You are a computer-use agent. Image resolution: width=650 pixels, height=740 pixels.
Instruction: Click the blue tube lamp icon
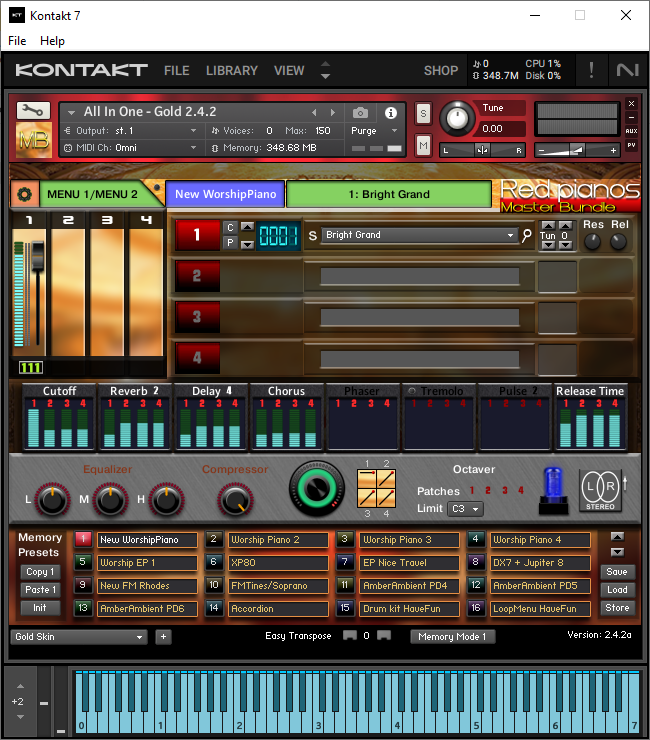tap(553, 490)
